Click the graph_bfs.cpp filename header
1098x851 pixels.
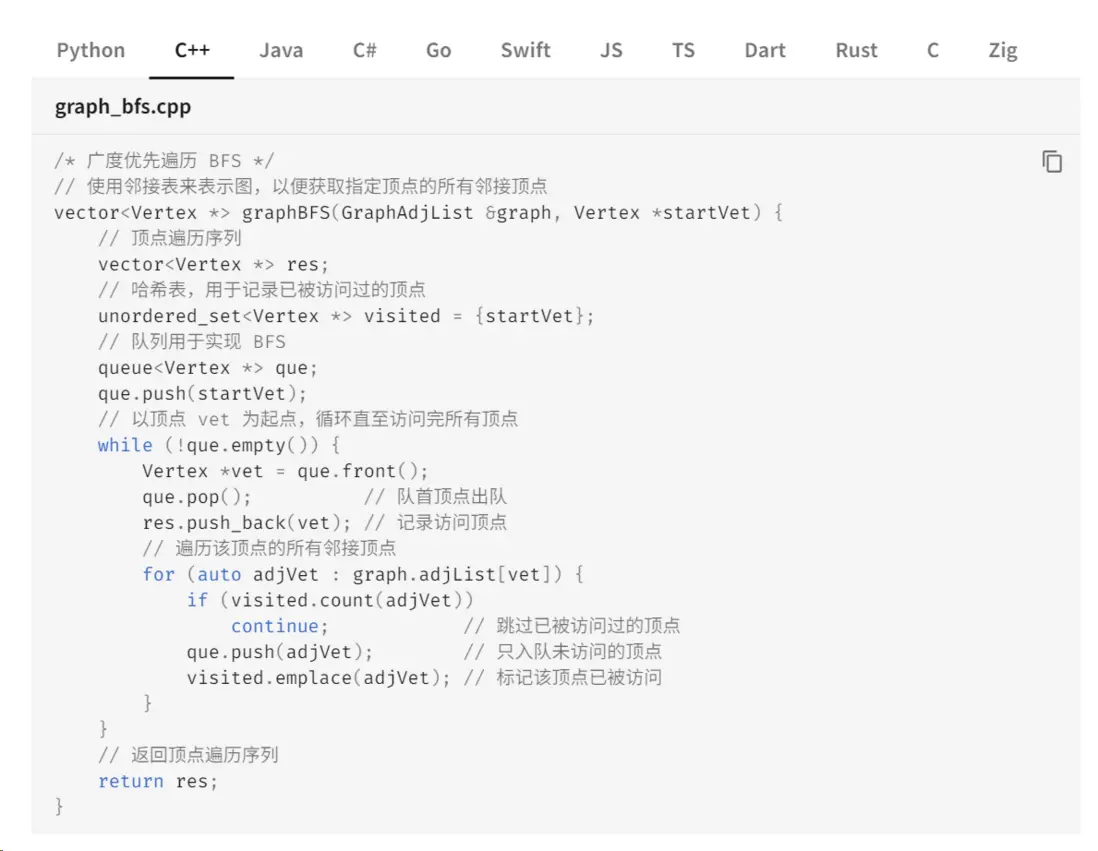click(x=122, y=106)
